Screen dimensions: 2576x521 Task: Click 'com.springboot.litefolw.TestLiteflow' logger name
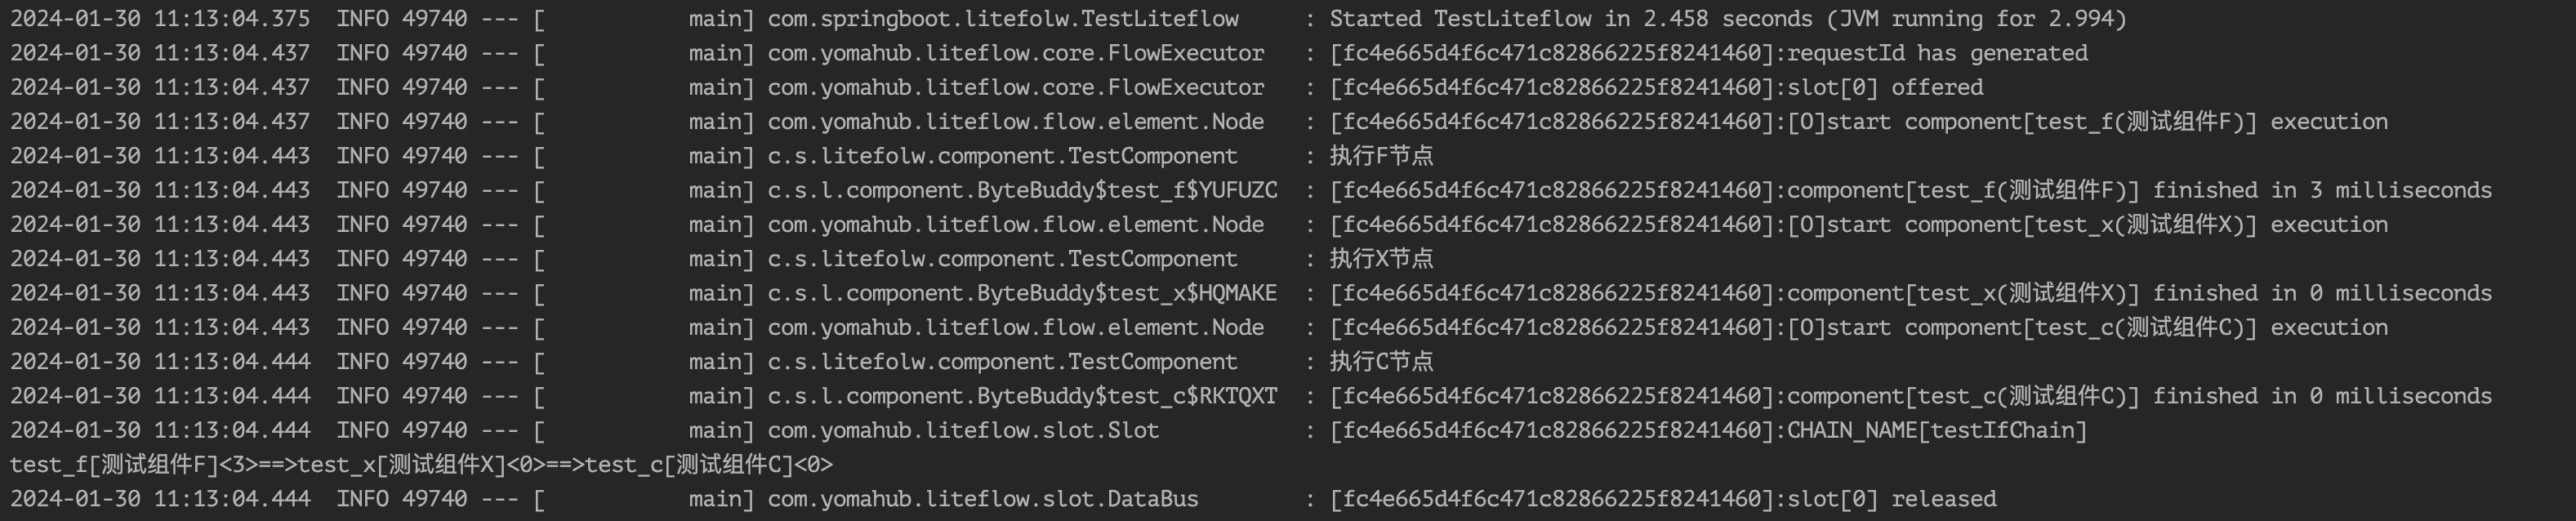click(1003, 19)
